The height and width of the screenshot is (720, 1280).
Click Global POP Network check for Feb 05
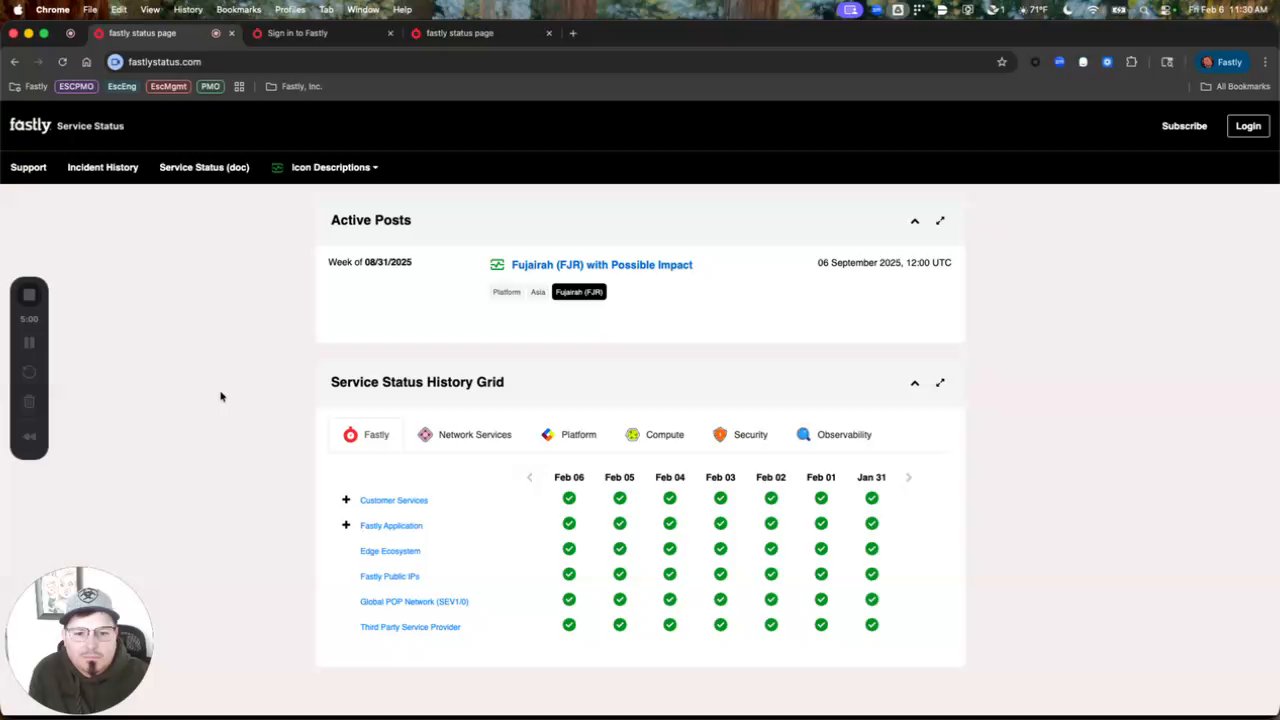[x=620, y=599]
